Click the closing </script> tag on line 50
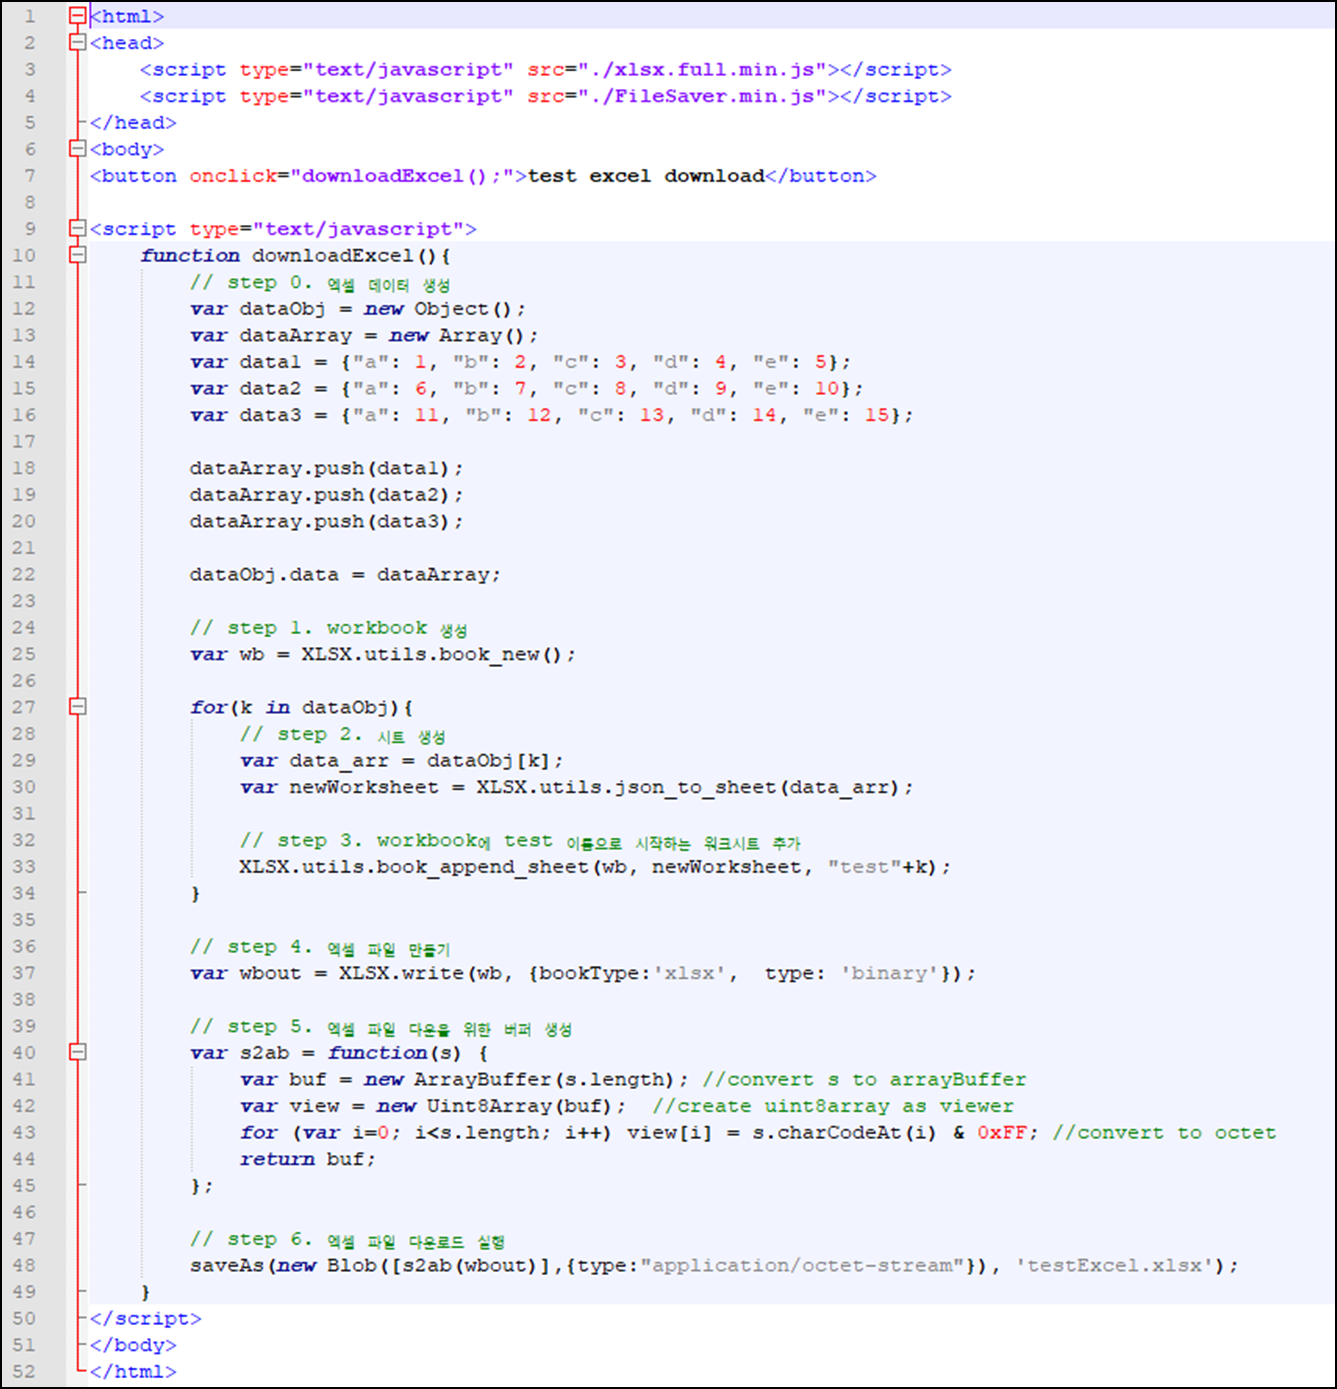Screen dimensions: 1337x1389 coord(146,1318)
